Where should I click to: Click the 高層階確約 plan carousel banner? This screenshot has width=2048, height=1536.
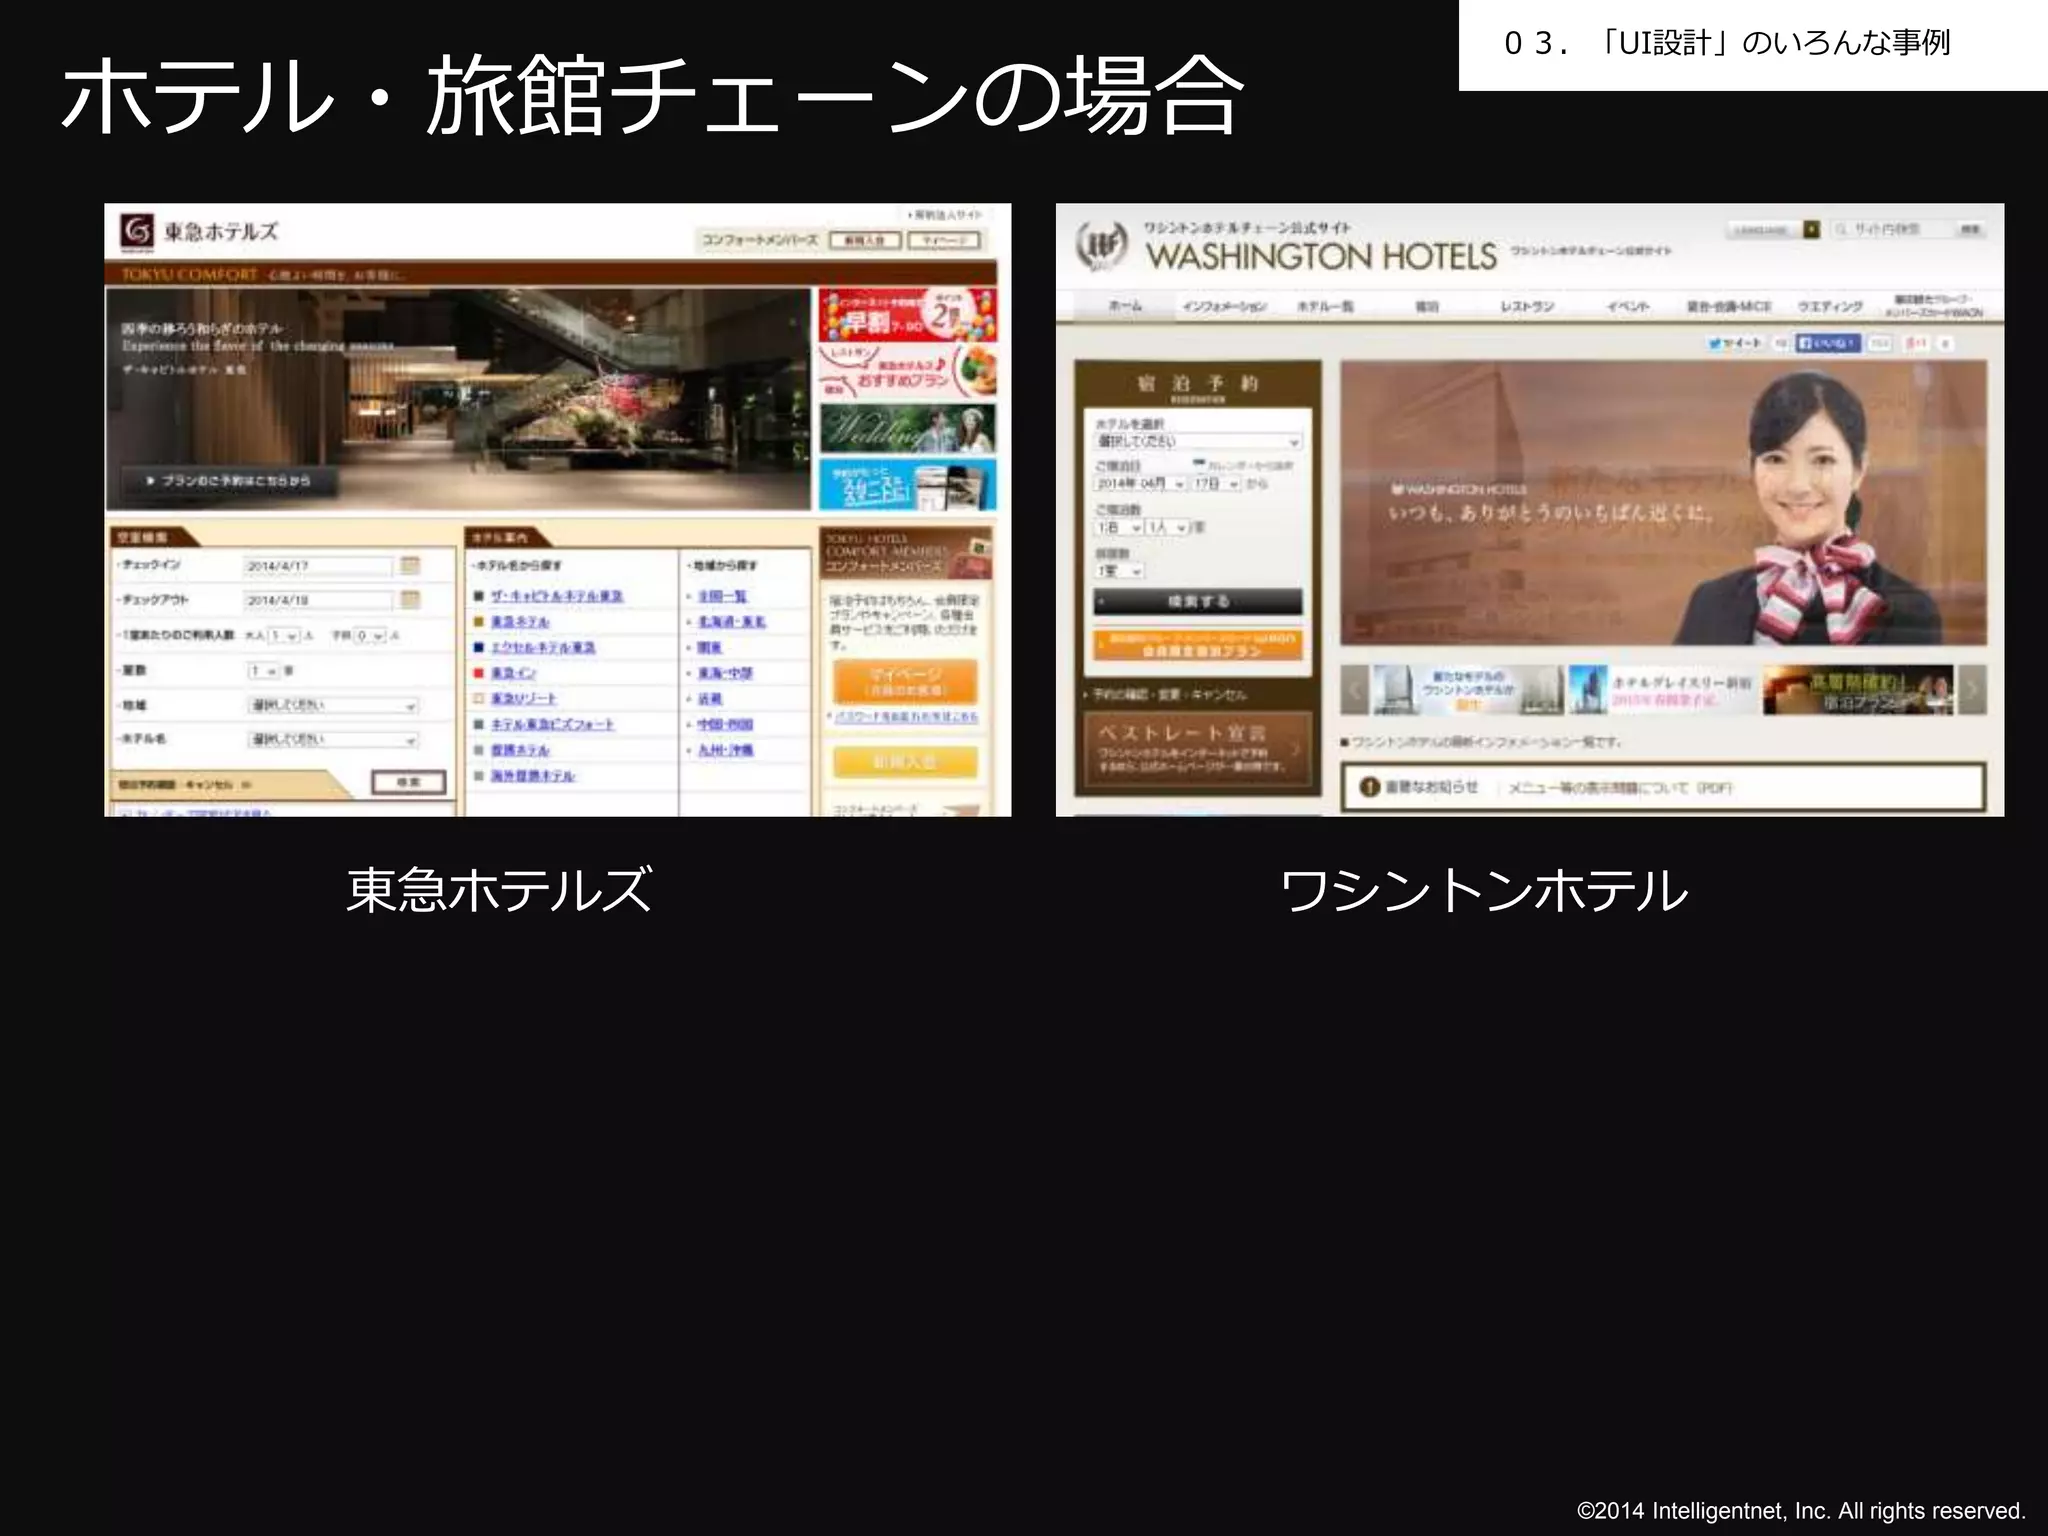[x=1859, y=690]
